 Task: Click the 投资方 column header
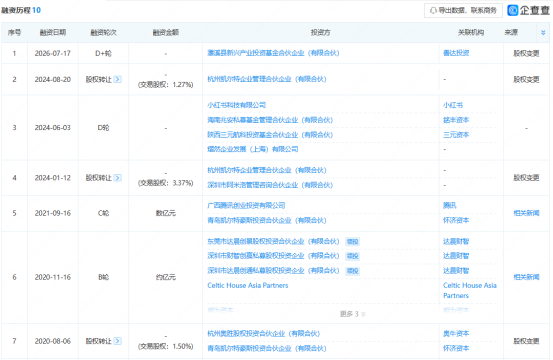tap(320, 32)
